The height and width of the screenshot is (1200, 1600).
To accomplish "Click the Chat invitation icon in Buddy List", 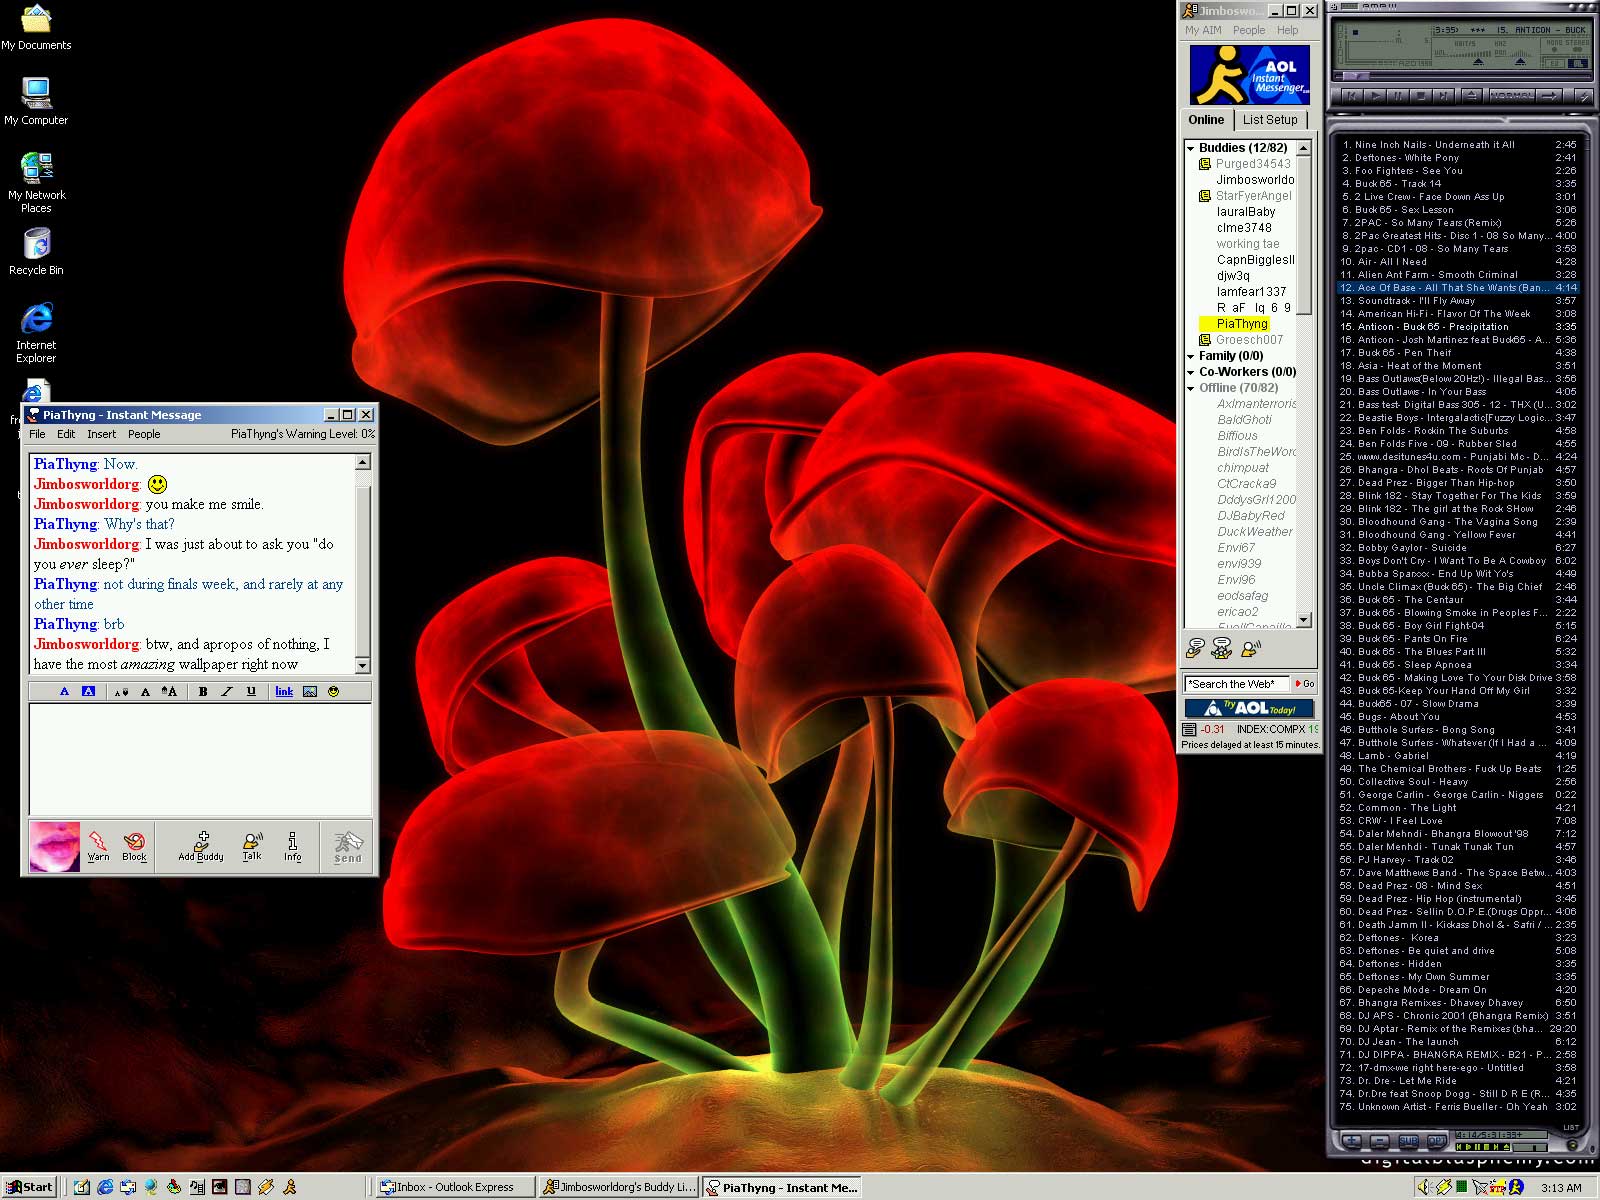I will tap(1221, 648).
